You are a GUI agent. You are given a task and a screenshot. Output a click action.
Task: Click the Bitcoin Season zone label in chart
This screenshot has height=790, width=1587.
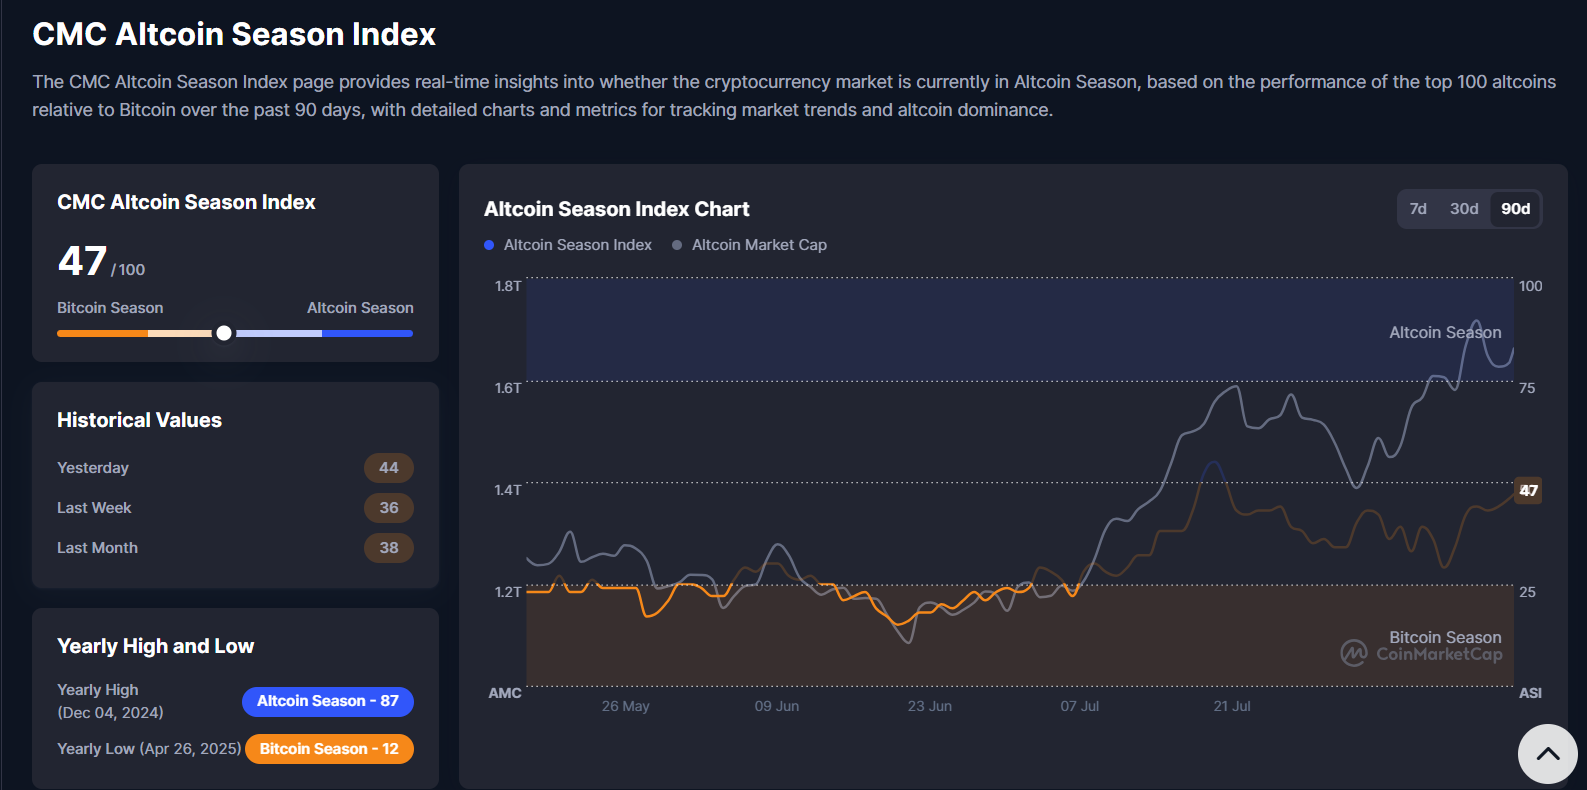pos(1445,638)
